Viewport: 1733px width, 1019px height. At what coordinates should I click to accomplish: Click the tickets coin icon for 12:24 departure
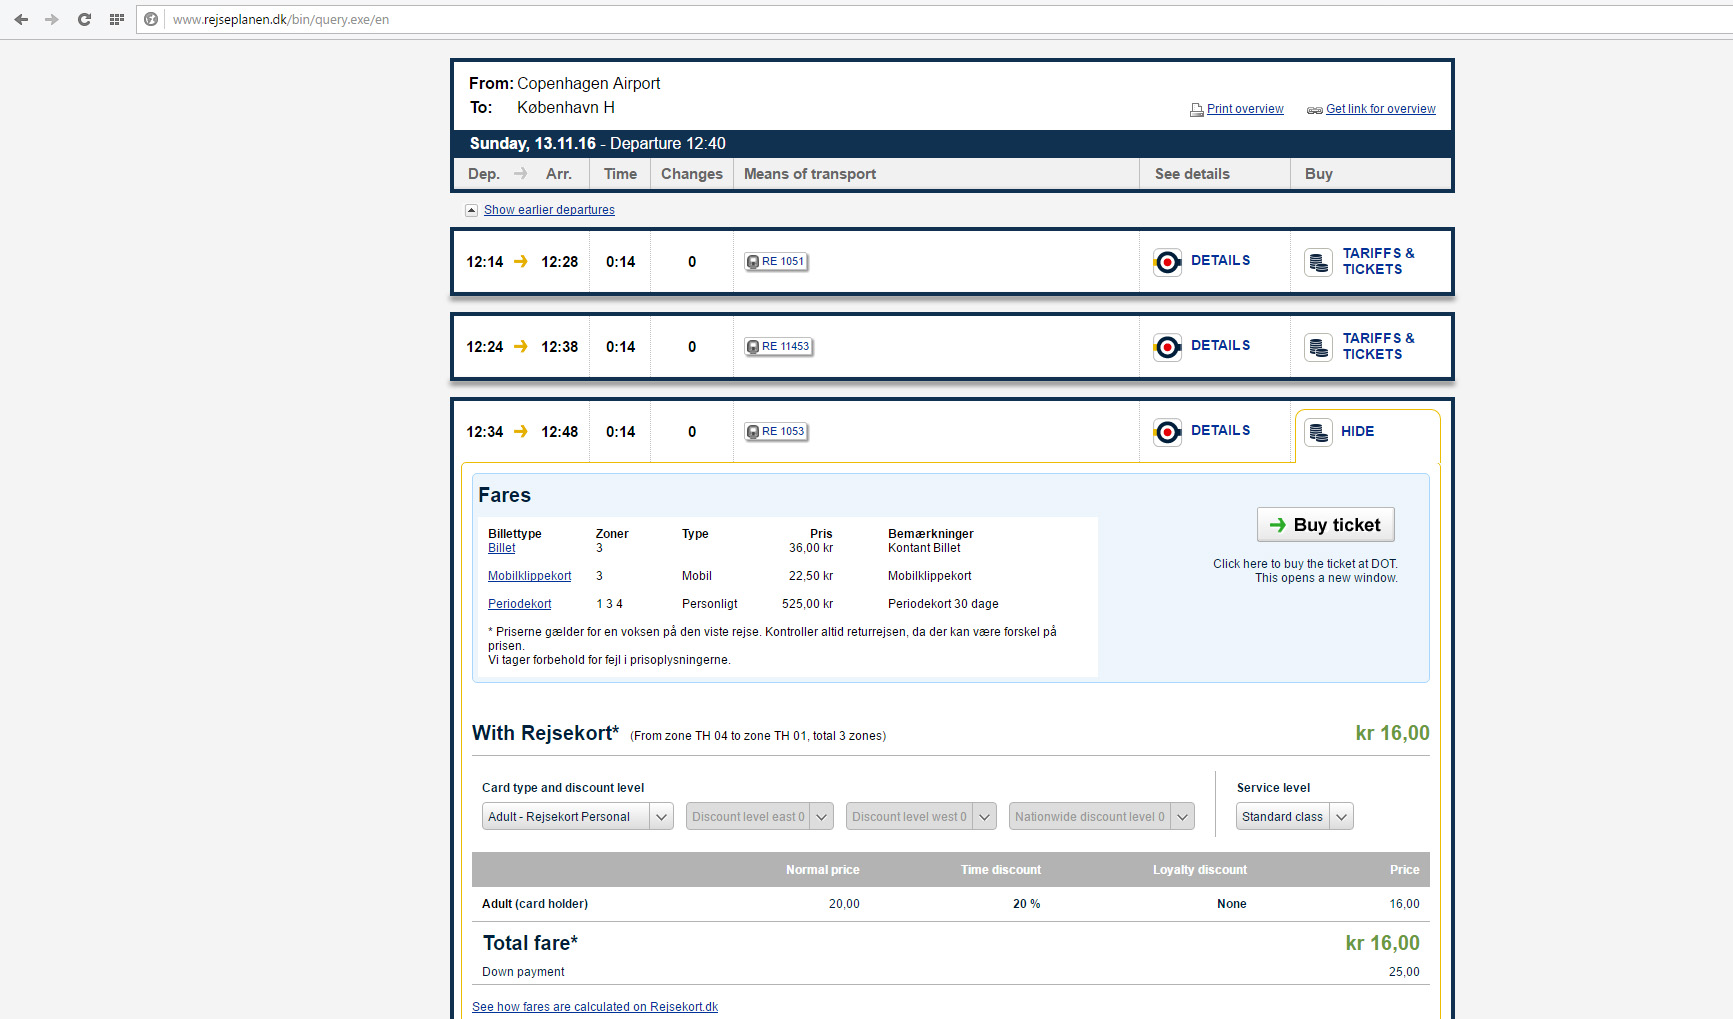(1319, 347)
